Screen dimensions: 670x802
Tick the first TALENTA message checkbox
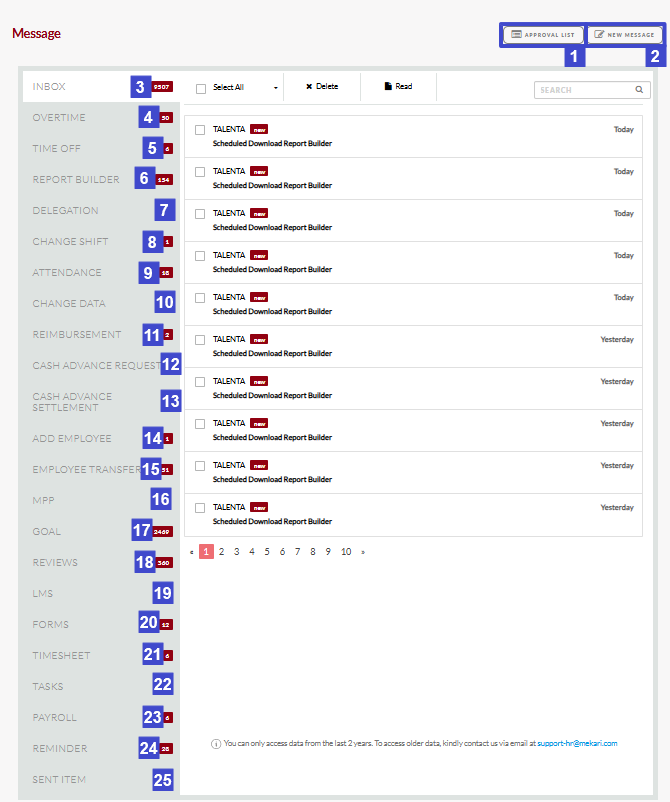pos(200,130)
